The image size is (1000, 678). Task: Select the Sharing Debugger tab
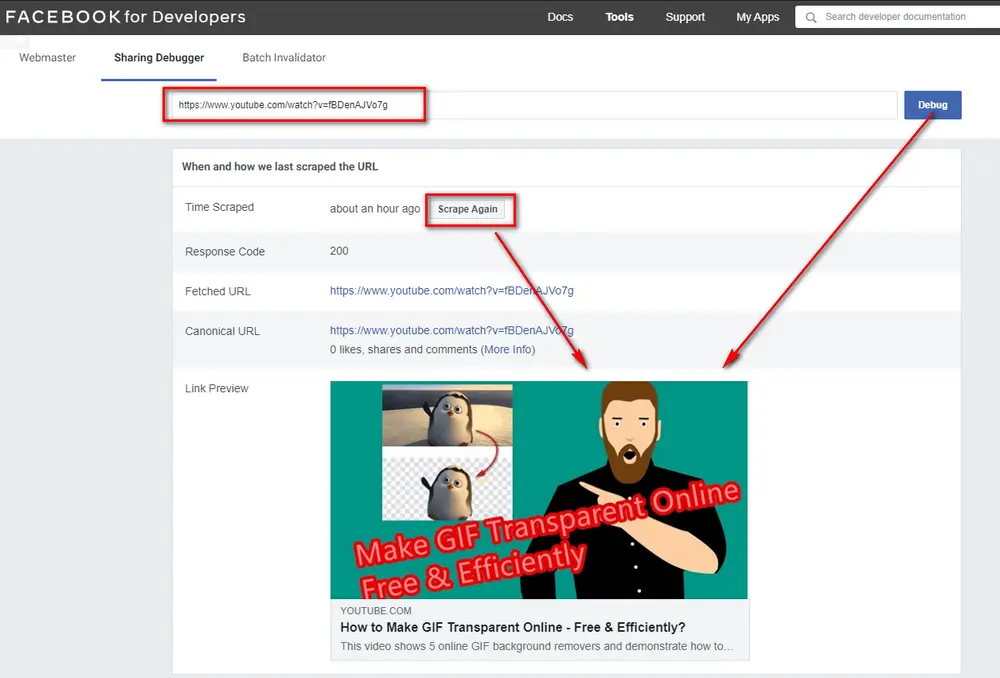pyautogui.click(x=159, y=57)
